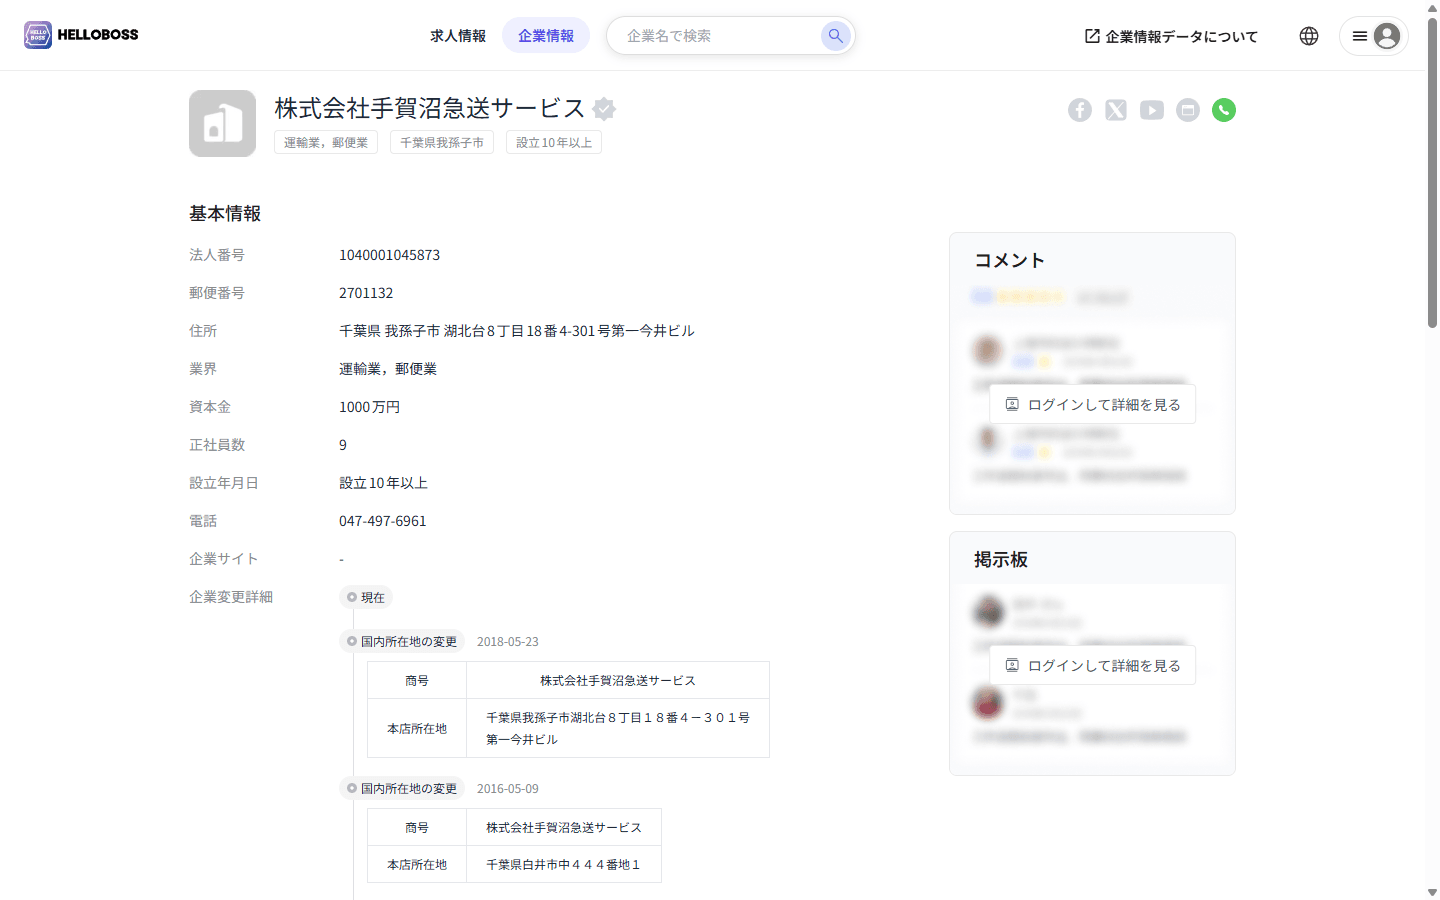Click the 基本情報 heading
This screenshot has height=900, width=1440.
(x=225, y=214)
